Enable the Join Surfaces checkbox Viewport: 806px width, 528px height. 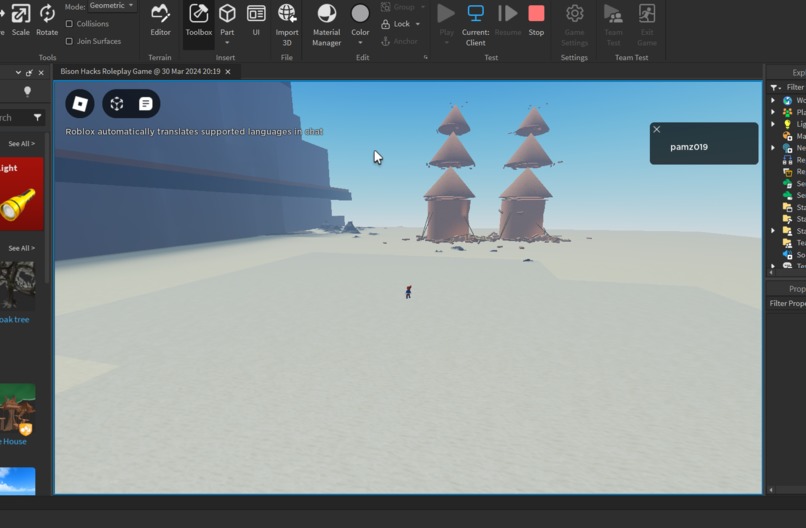pos(69,41)
